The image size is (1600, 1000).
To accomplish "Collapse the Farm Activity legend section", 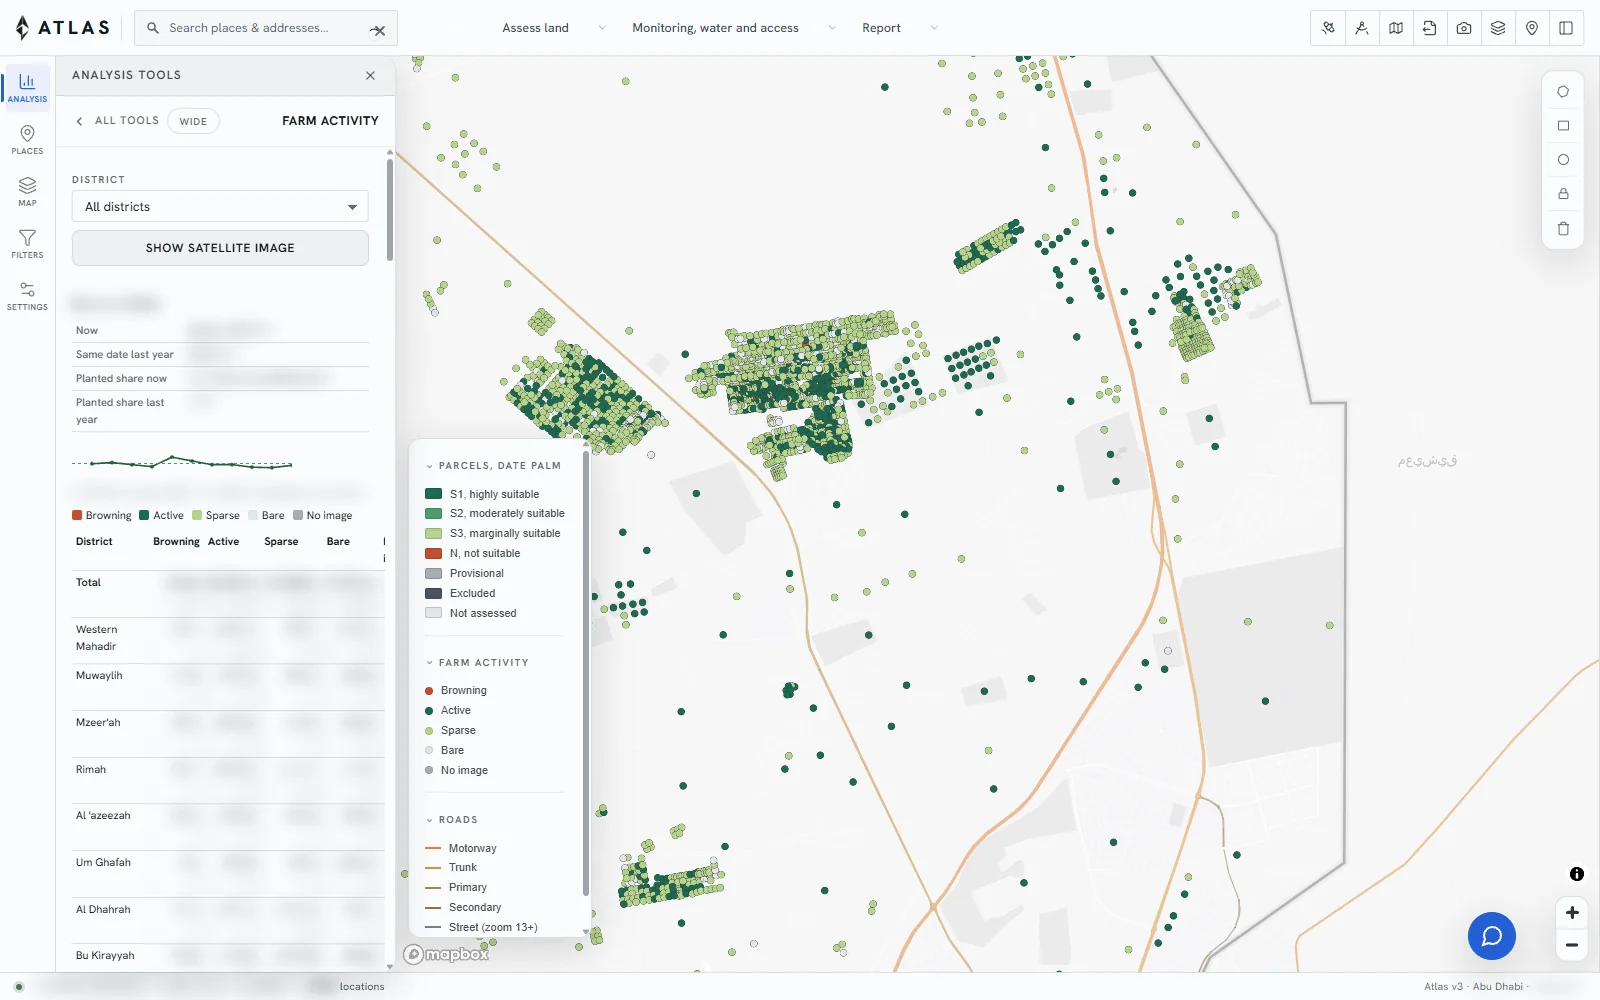I will (477, 663).
